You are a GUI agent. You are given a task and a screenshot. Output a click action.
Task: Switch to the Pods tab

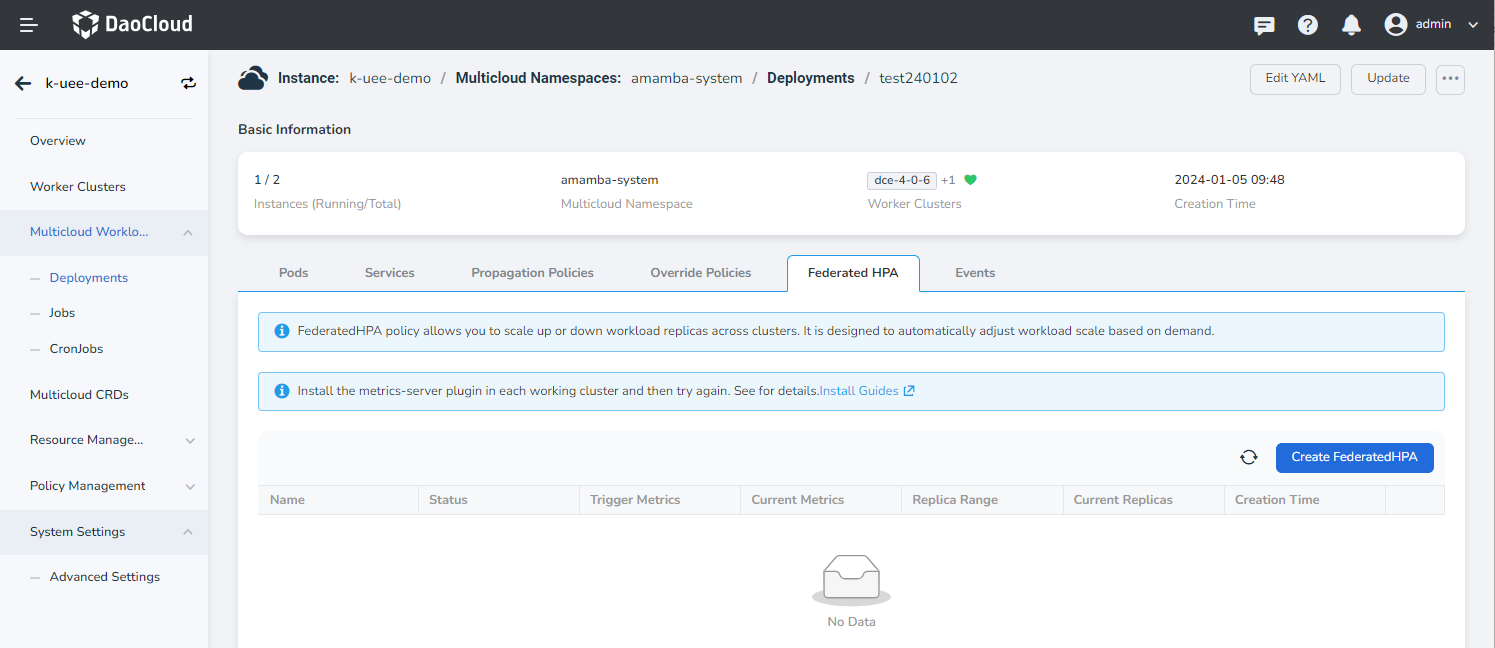point(293,273)
